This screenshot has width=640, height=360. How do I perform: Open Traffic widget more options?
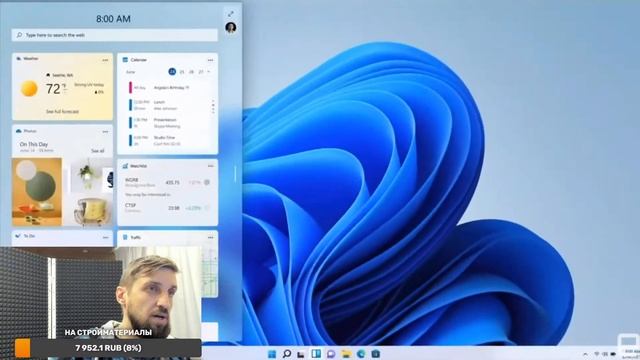coord(210,238)
